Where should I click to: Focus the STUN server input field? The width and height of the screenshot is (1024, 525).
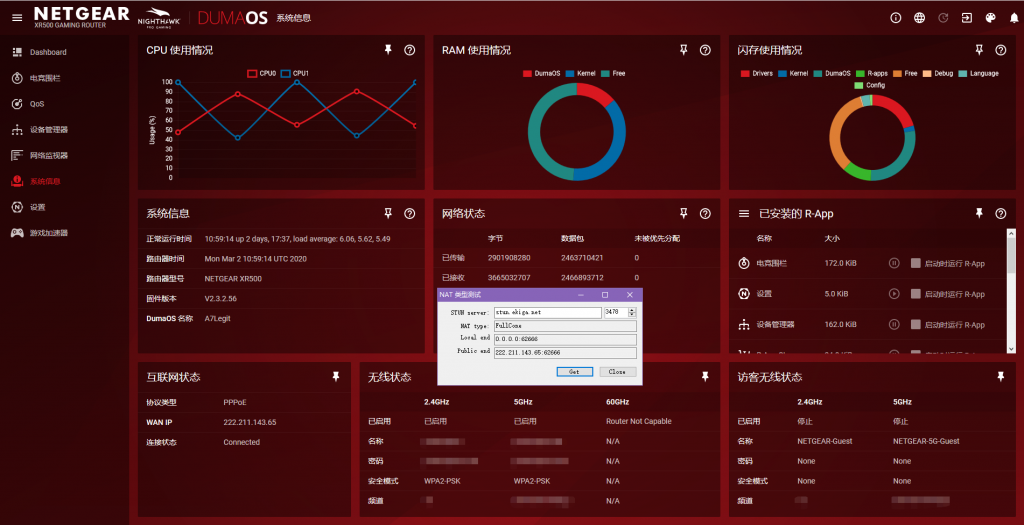pos(547,313)
